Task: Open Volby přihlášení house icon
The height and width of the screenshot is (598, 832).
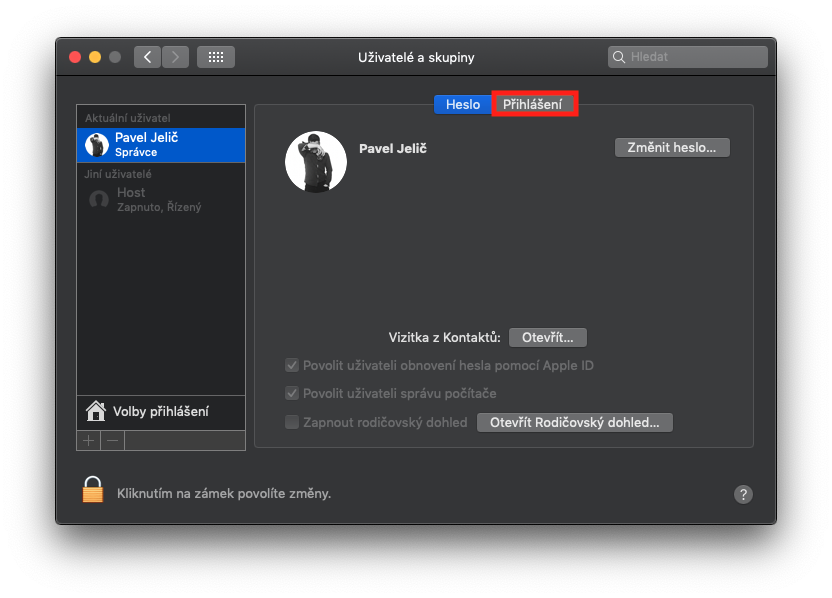Action: (96, 411)
